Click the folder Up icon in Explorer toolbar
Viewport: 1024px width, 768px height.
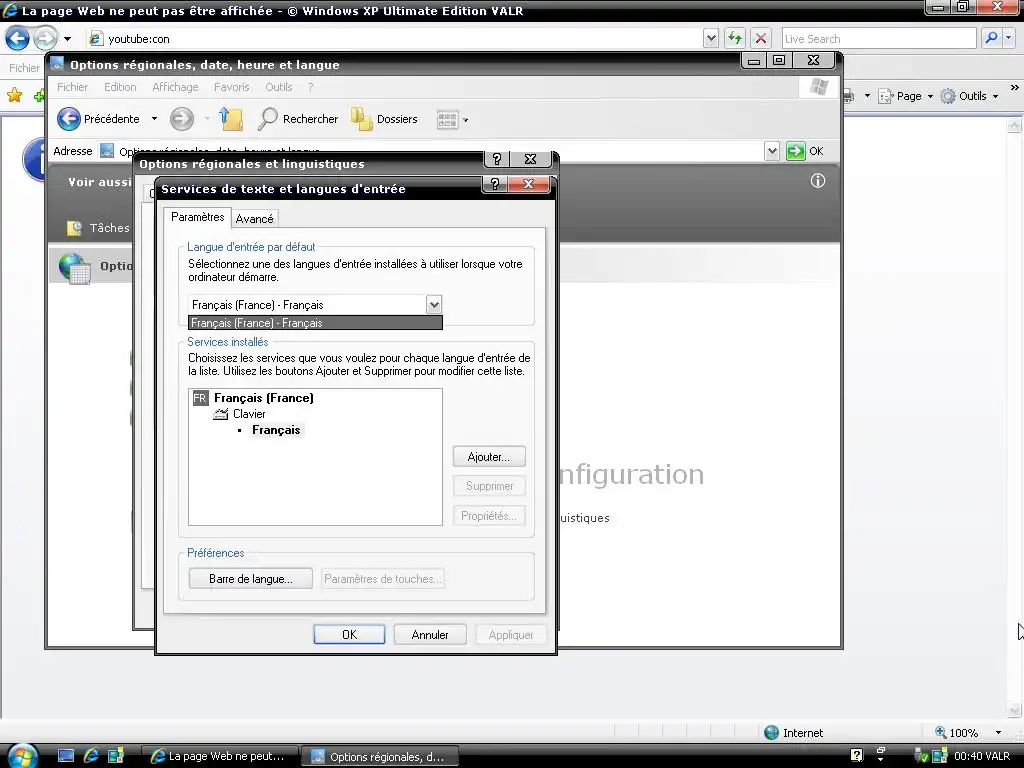231,119
